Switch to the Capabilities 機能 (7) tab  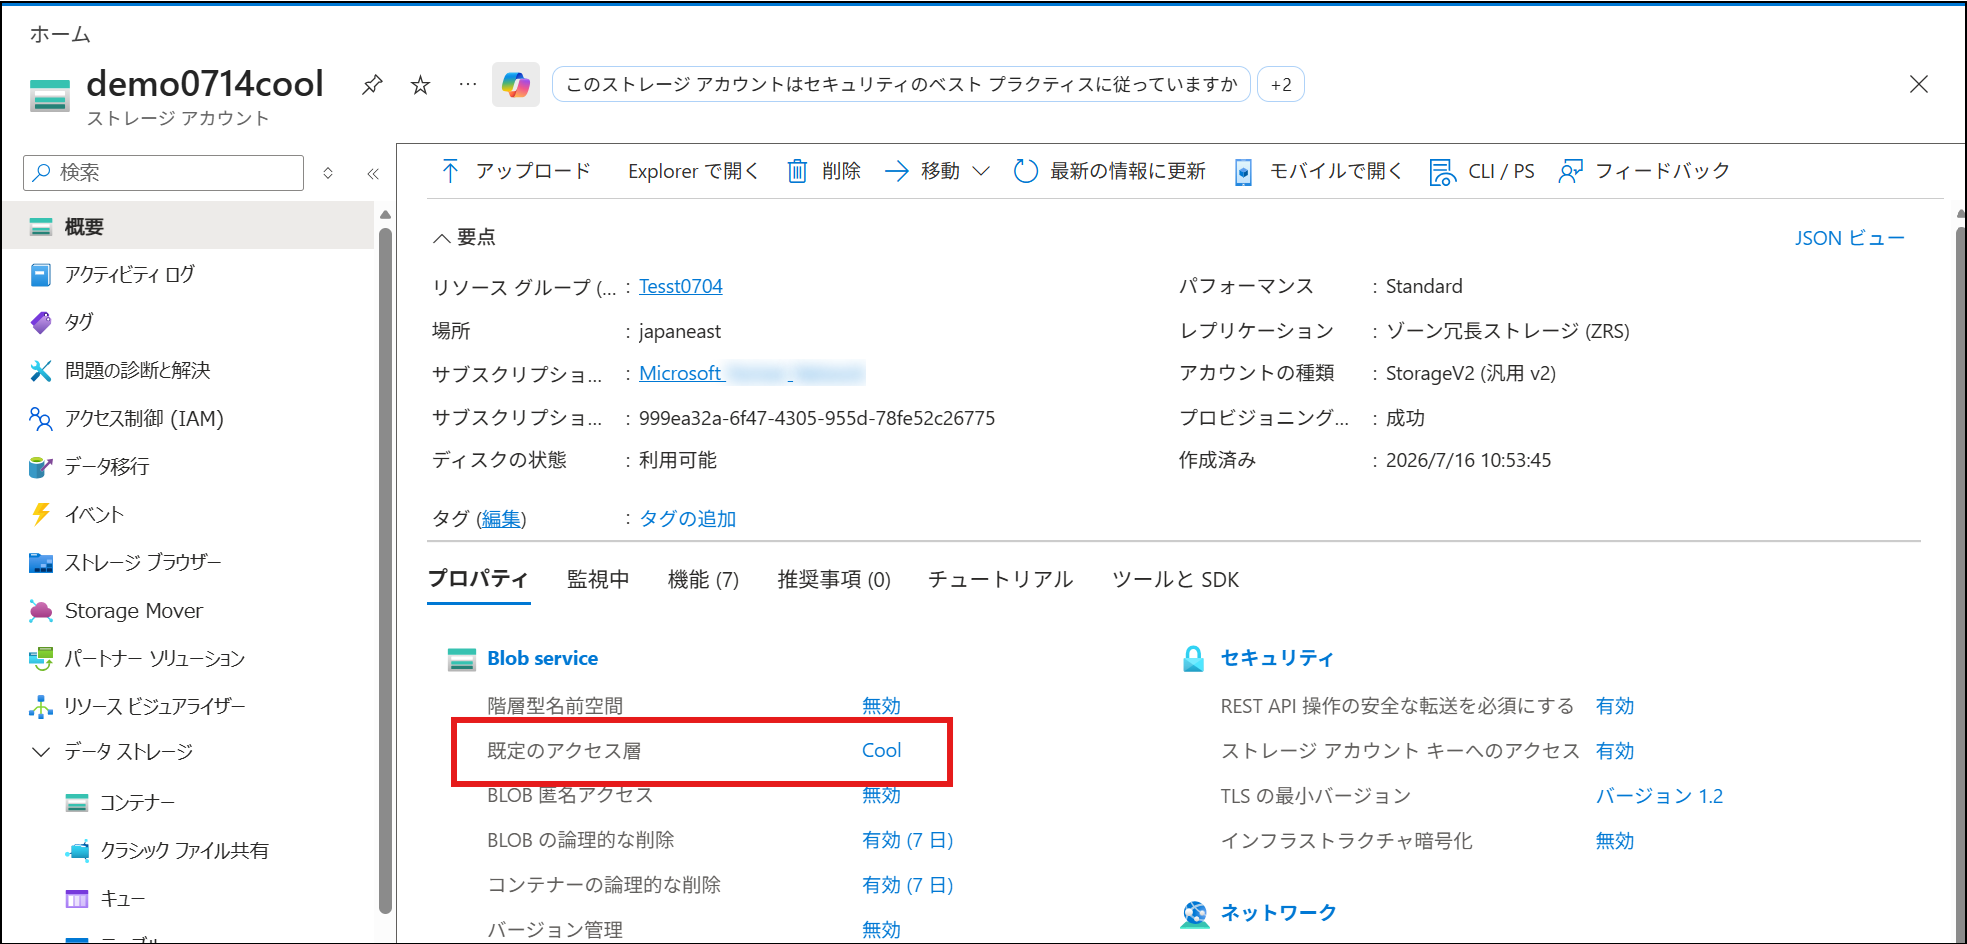(x=703, y=579)
